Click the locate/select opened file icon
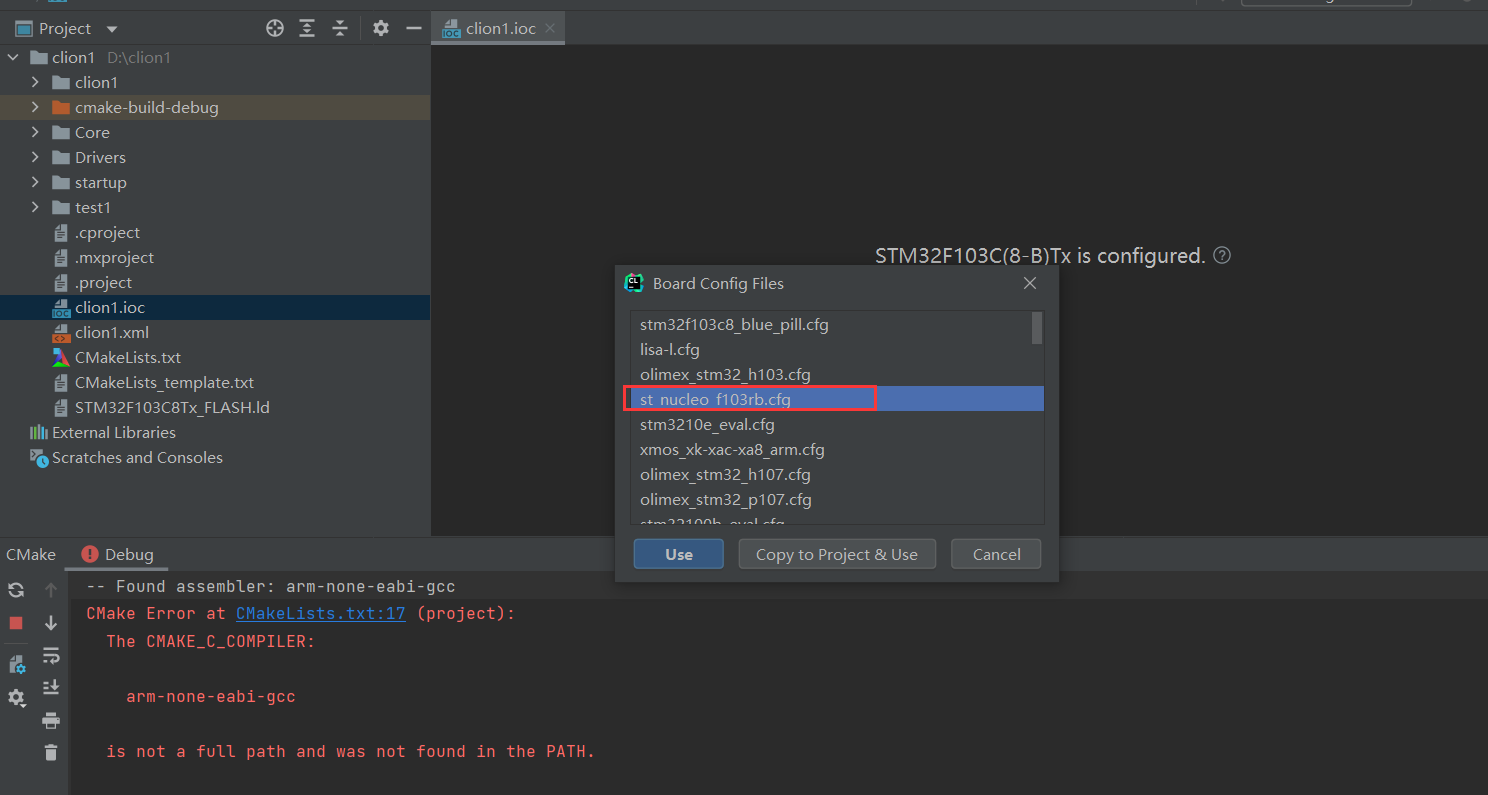The width and height of the screenshot is (1488, 795). pos(275,28)
